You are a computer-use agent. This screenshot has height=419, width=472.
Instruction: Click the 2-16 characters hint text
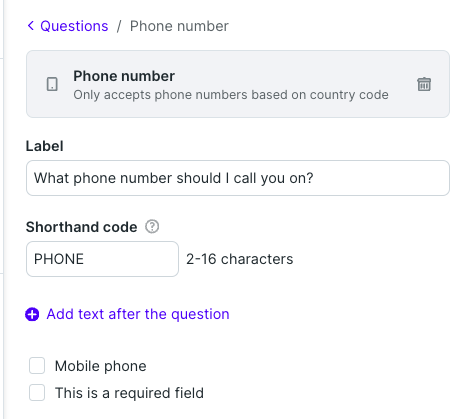click(240, 259)
